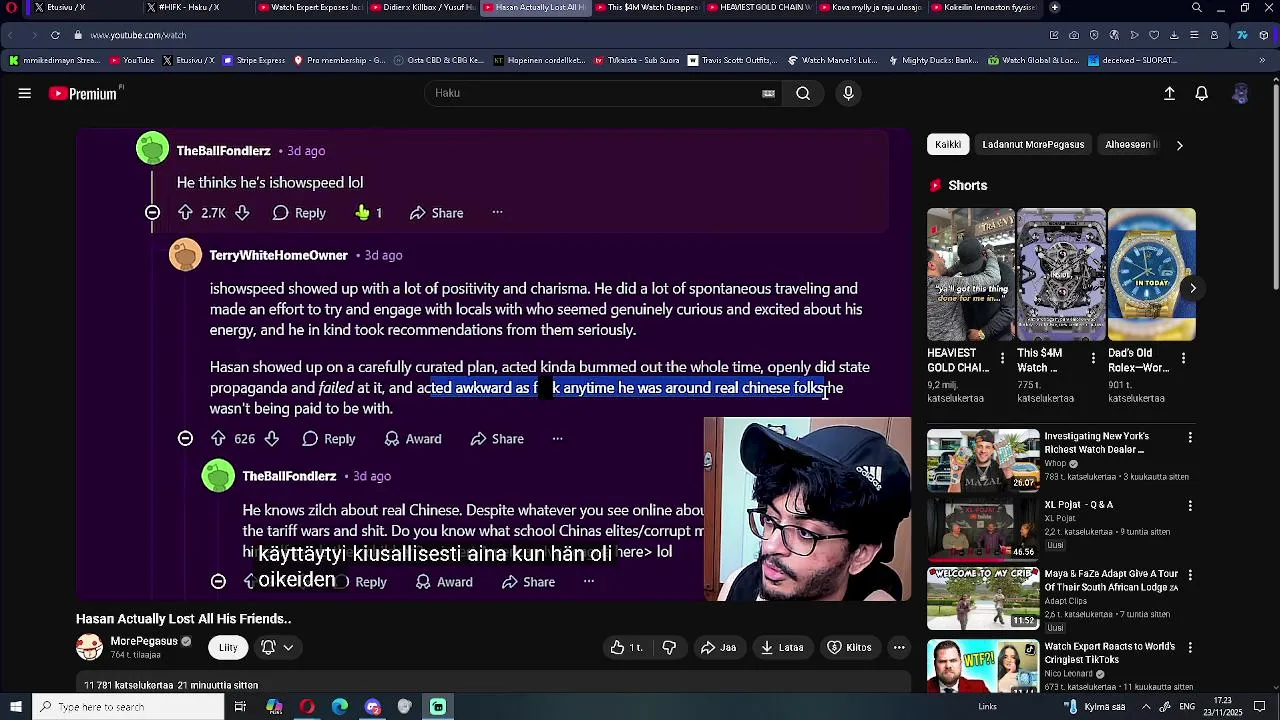Screen dimensions: 1280x720
Task: Click the Lataa download button
Action: pos(781,647)
